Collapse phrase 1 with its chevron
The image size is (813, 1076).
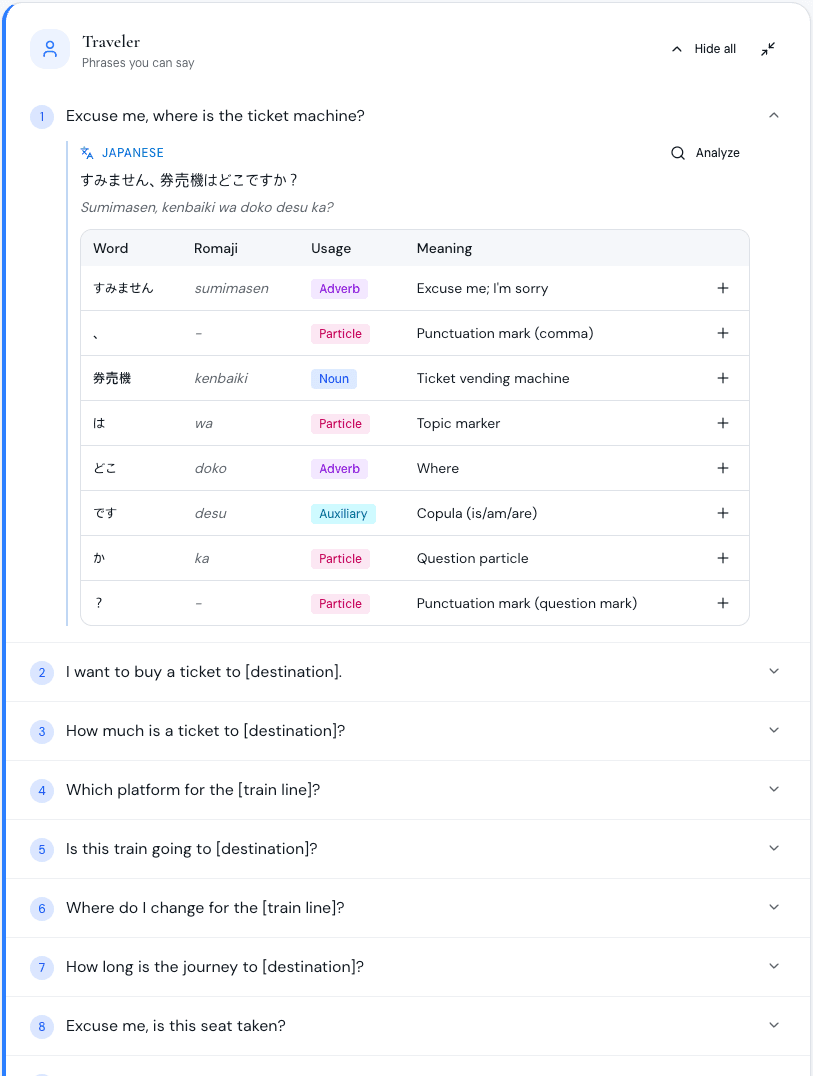774,115
